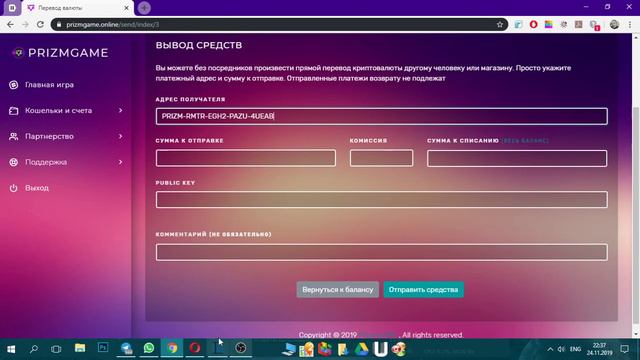Focus the Адрес получателя address field
Viewport: 640px width, 360px height.
point(382,116)
